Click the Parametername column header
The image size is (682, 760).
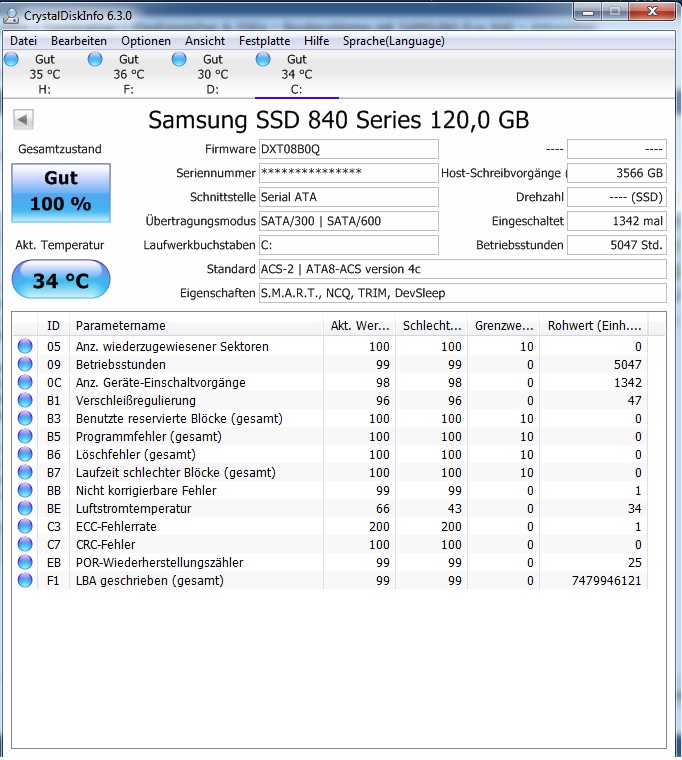196,325
